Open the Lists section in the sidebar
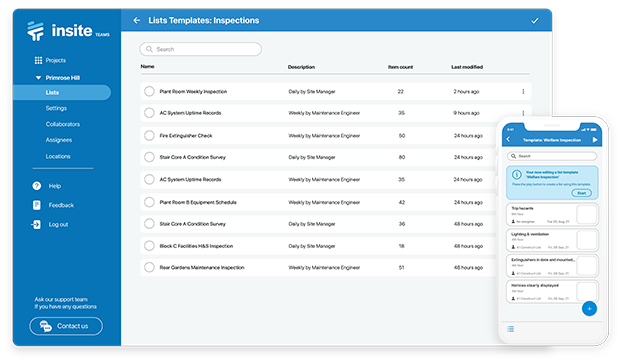 (x=62, y=92)
